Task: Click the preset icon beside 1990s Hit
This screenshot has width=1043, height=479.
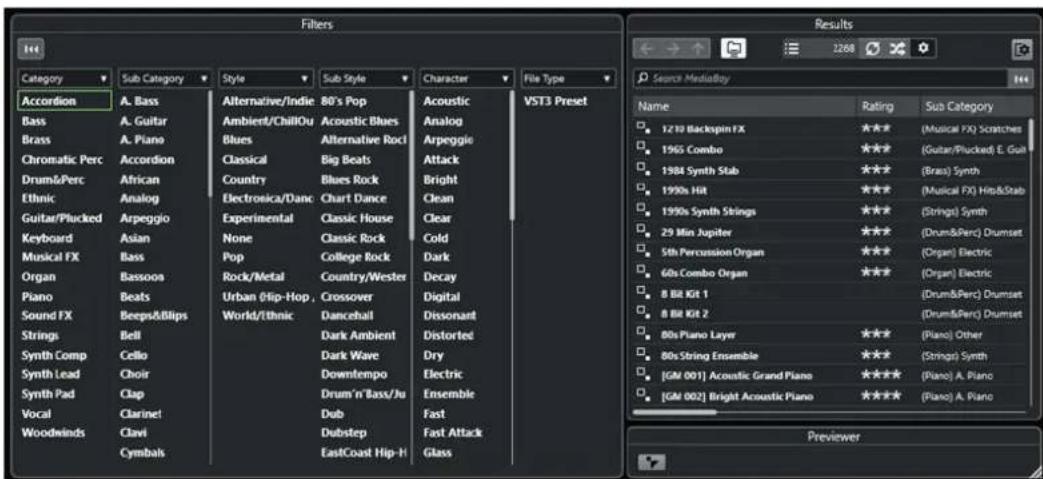Action: (x=643, y=190)
